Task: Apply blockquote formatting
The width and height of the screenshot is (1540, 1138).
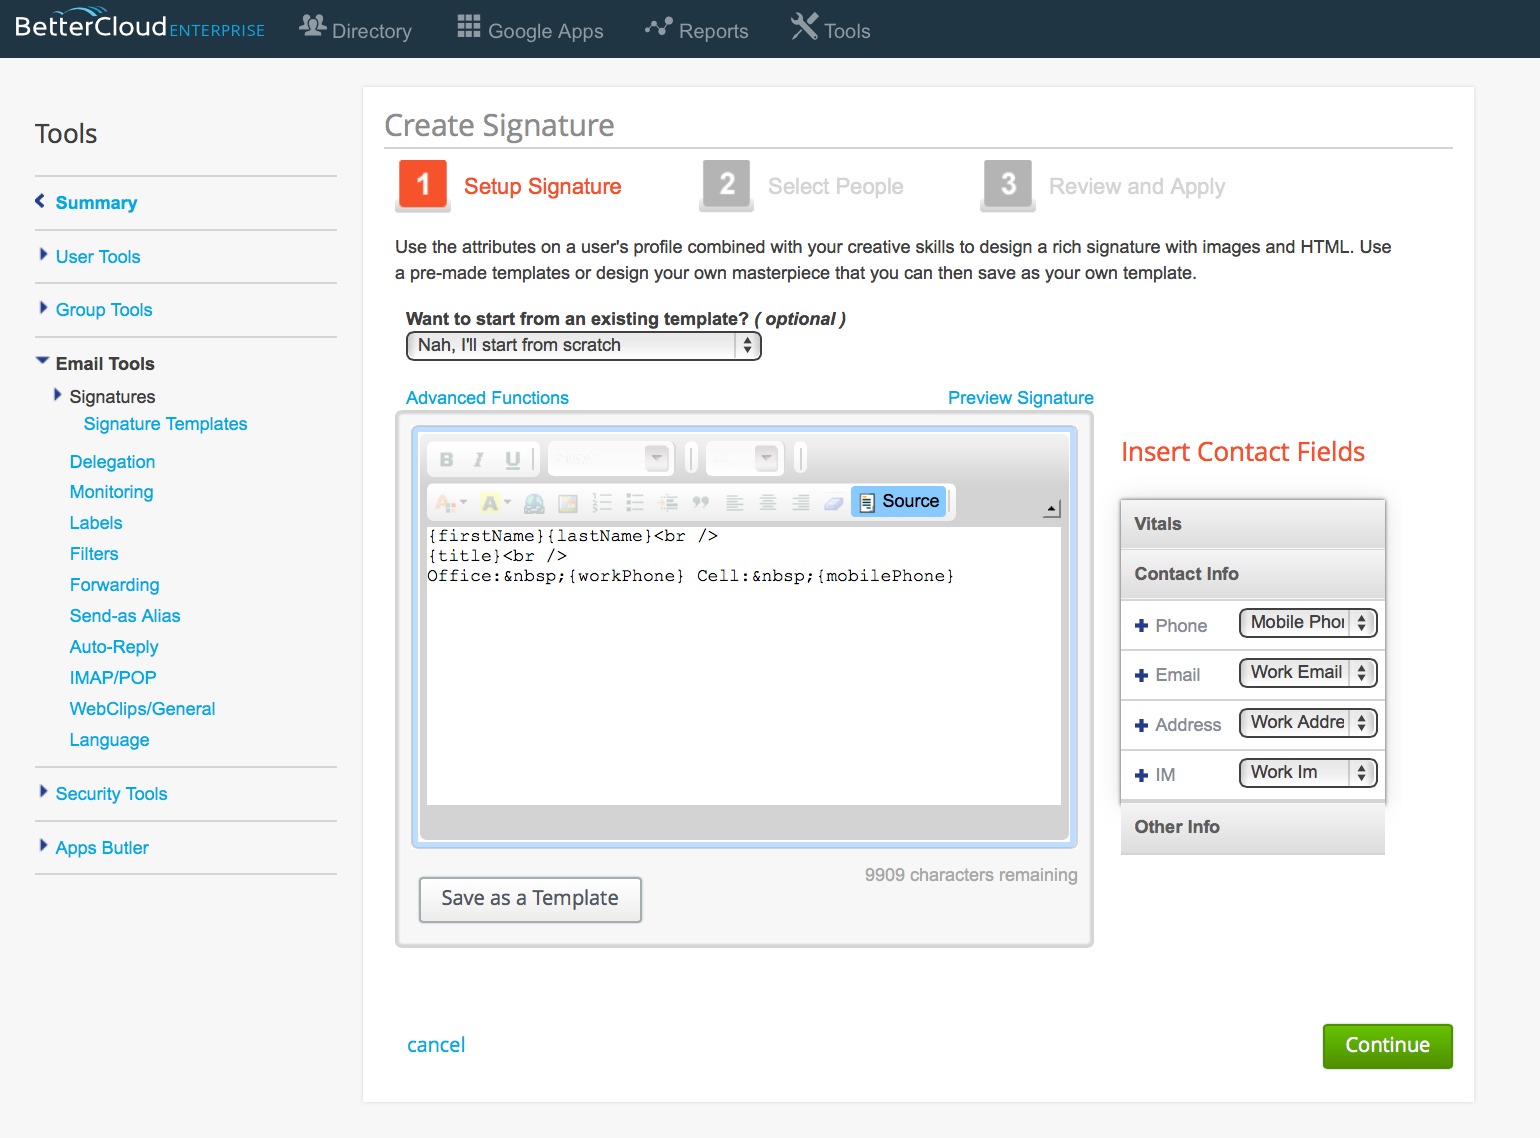Action: coord(700,502)
